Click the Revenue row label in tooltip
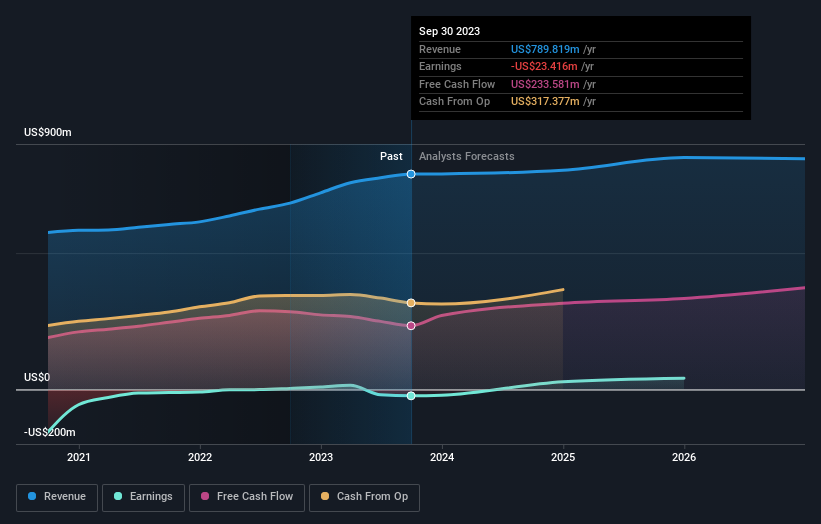Screen dimensions: 821x524 point(440,49)
